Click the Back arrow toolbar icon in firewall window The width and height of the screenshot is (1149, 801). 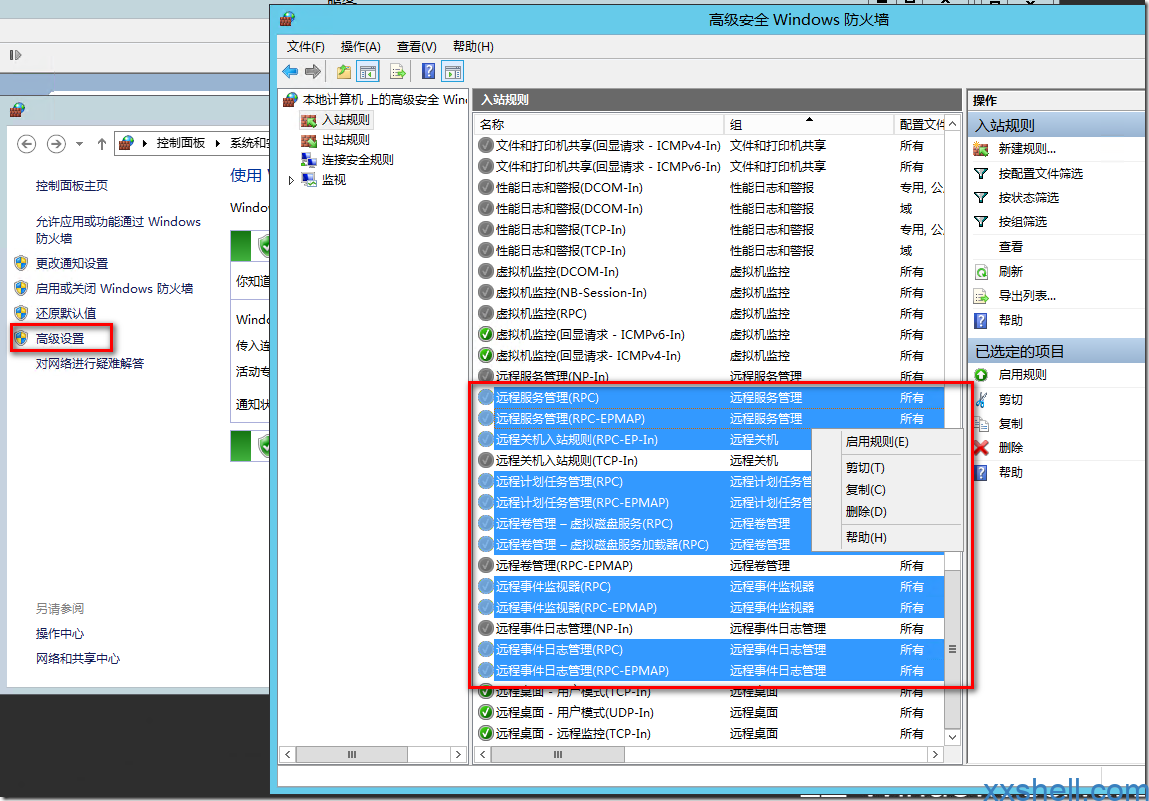pyautogui.click(x=290, y=72)
